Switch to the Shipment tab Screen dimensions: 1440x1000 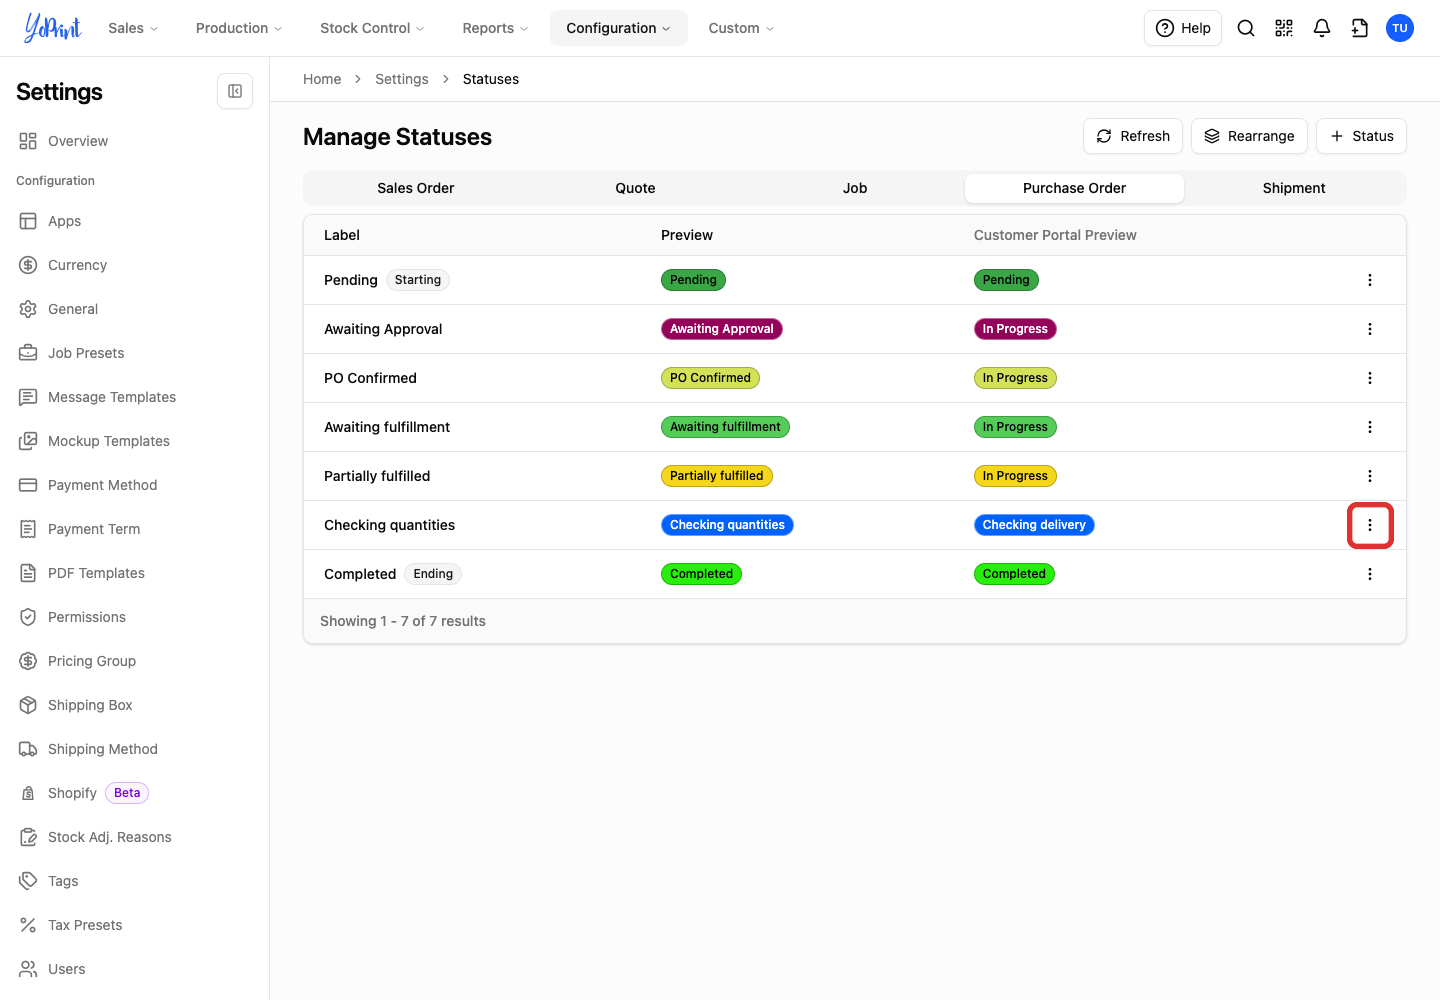click(1294, 188)
